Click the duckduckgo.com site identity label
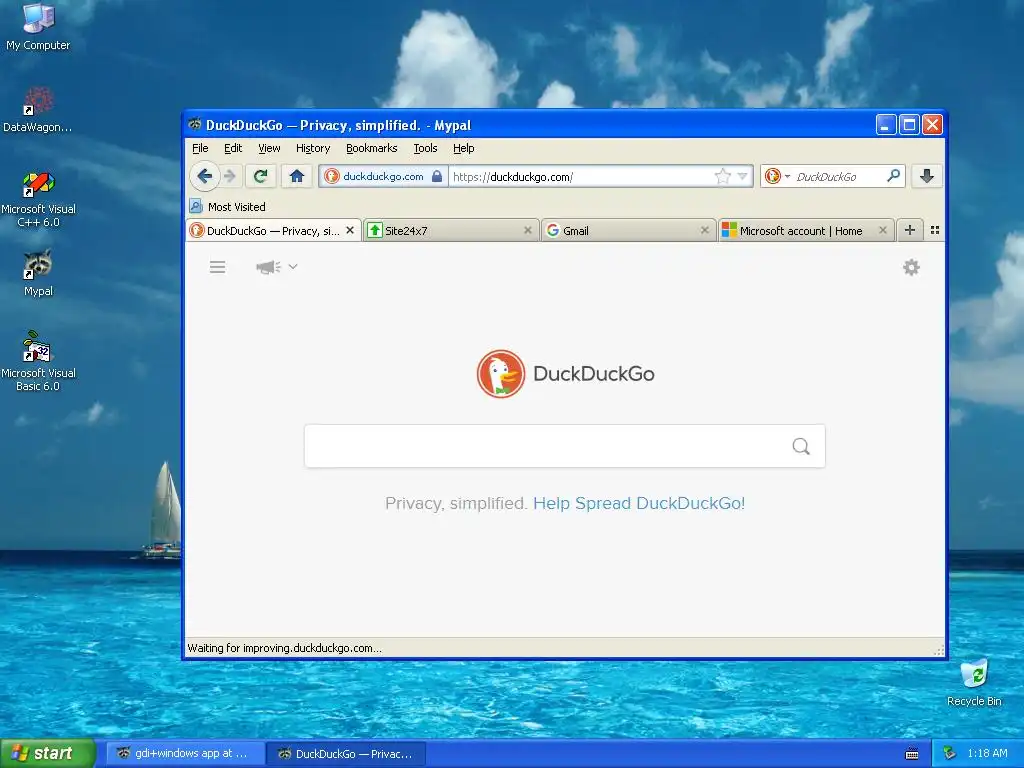Viewport: 1024px width, 768px height. point(383,176)
